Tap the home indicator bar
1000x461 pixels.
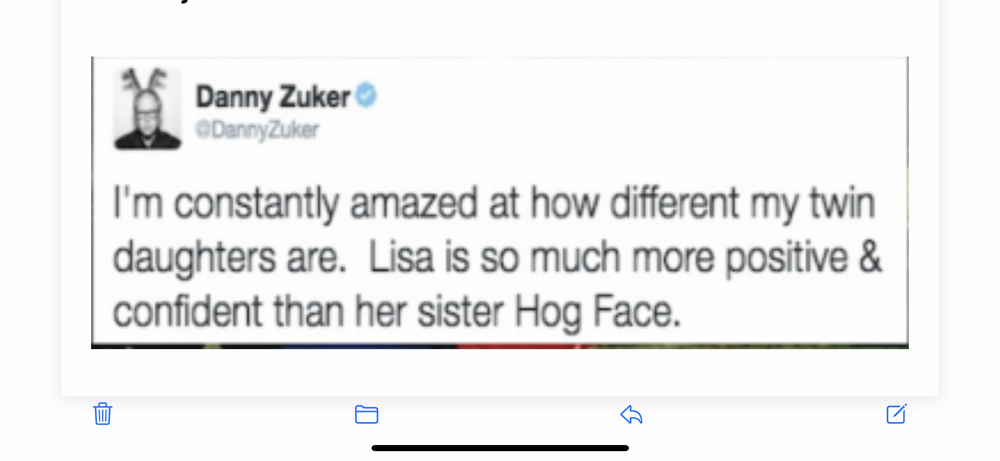[500, 447]
